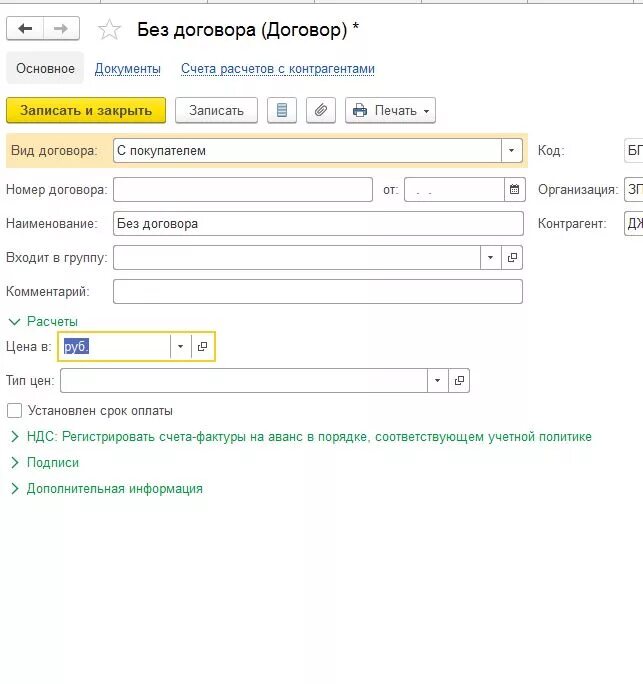Open the Входит в группу item icon
The image size is (643, 684).
coord(512,257)
